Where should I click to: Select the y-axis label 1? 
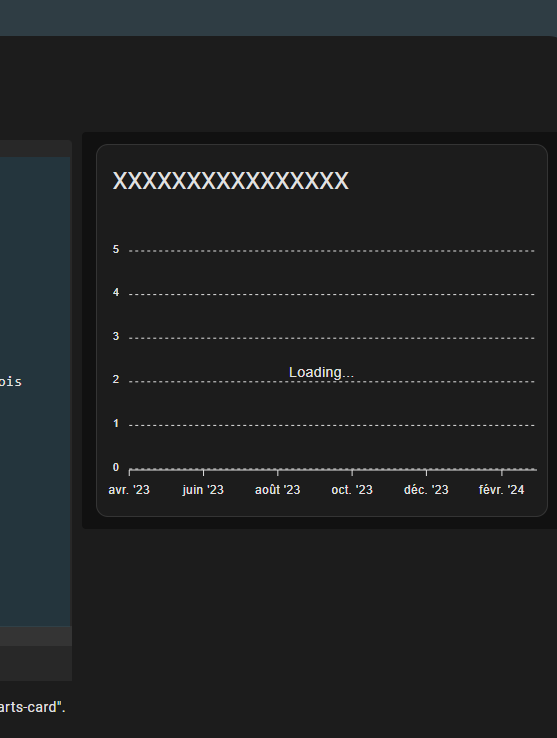pos(116,424)
